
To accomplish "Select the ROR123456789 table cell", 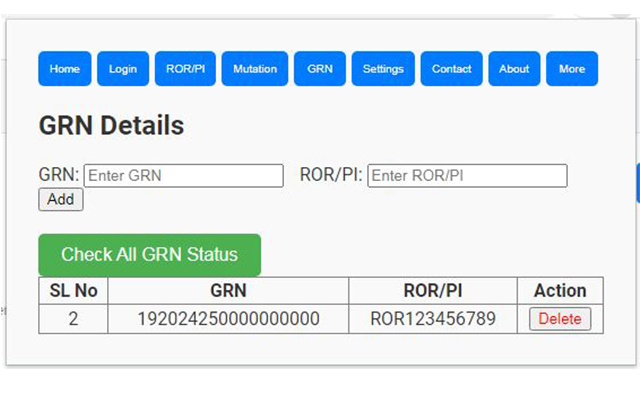I will pyautogui.click(x=433, y=319).
